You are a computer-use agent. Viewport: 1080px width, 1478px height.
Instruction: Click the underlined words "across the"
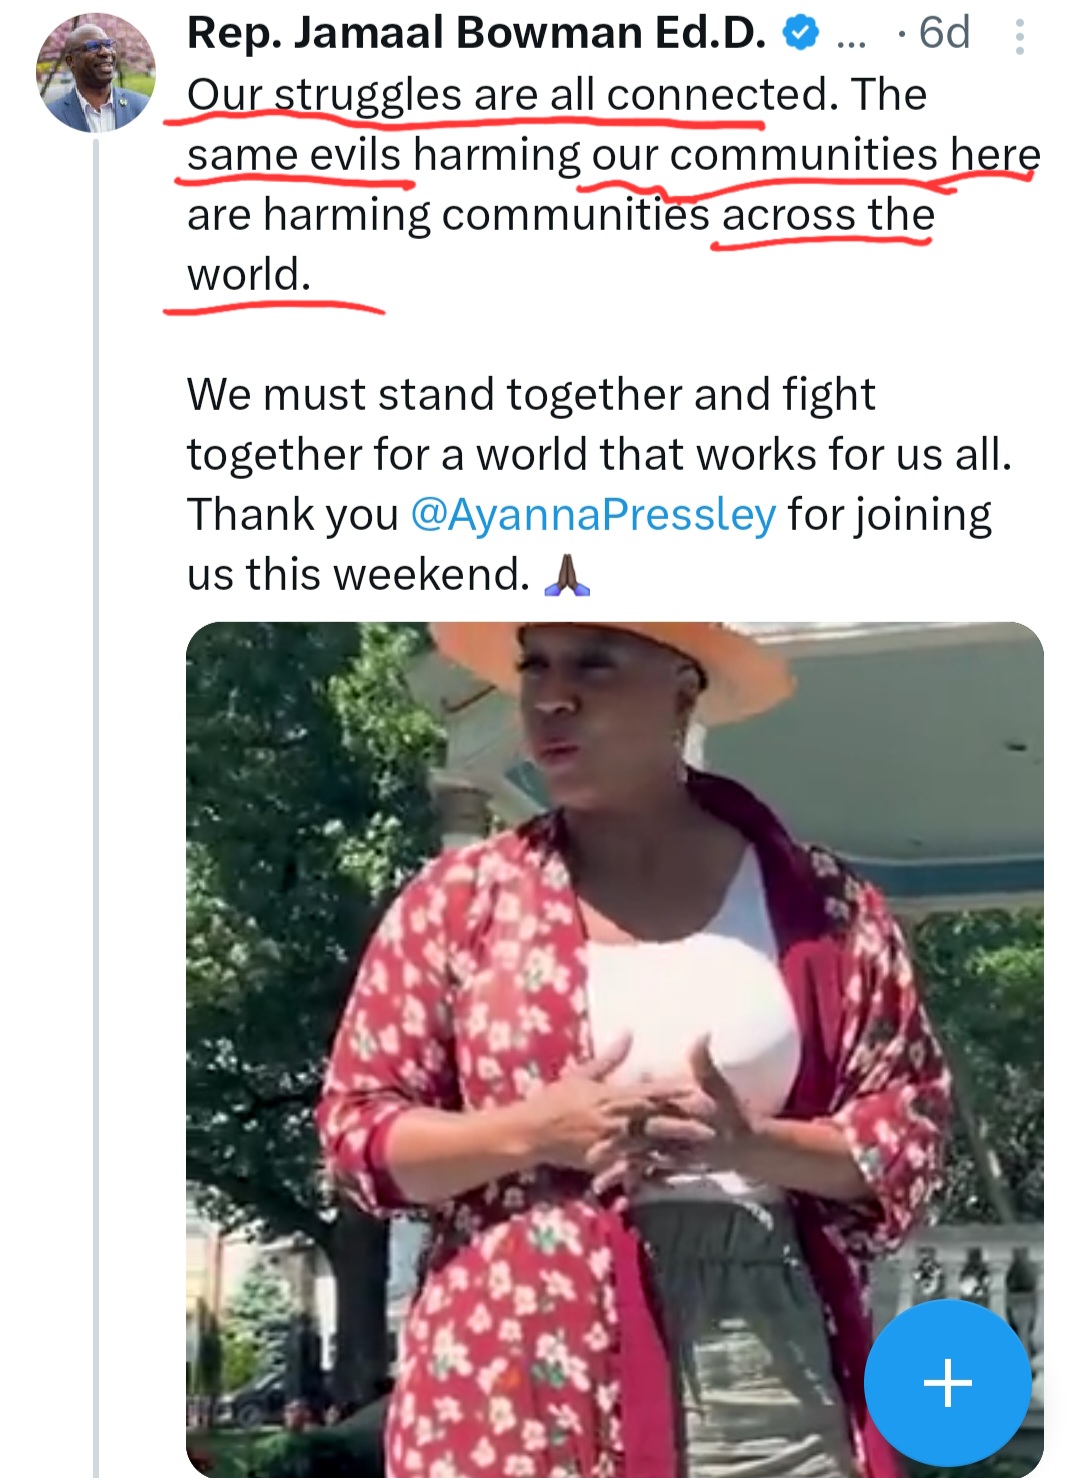(x=828, y=216)
